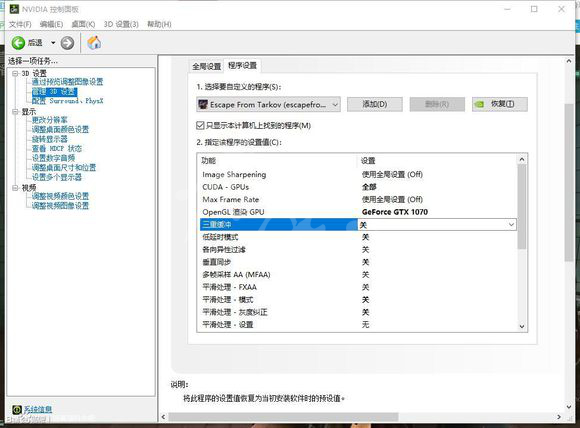Select 更改分辨率 in the tree
Image resolution: width=580 pixels, height=428 pixels.
point(50,120)
